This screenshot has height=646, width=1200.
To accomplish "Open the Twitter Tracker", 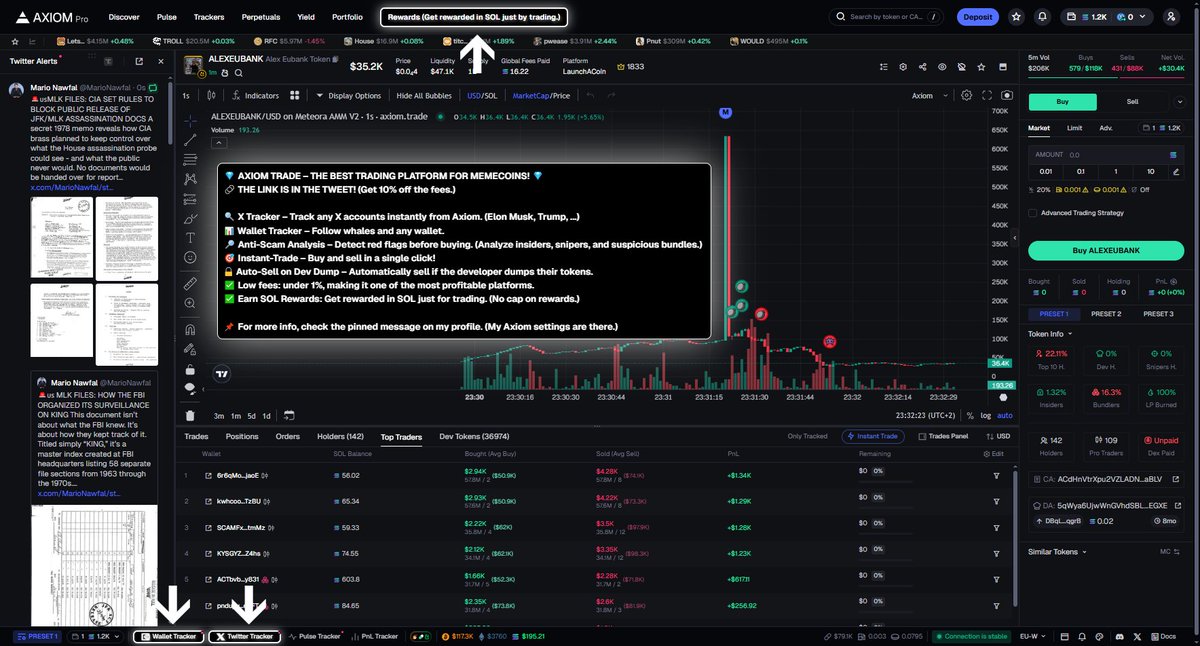I will point(244,636).
